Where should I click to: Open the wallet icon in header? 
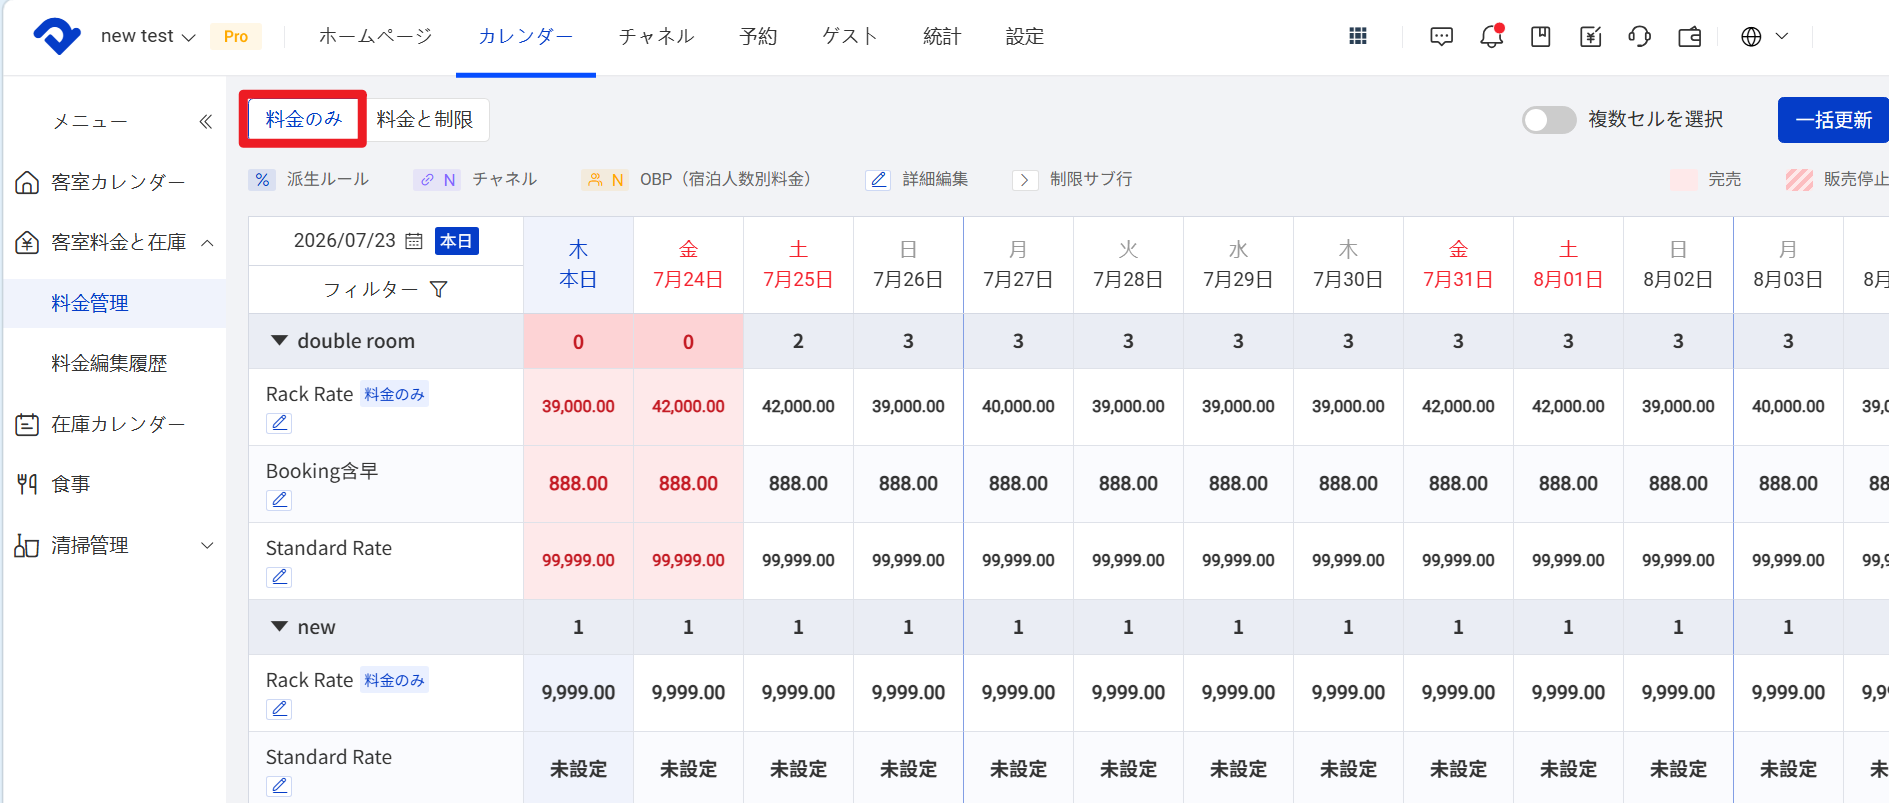click(1689, 37)
